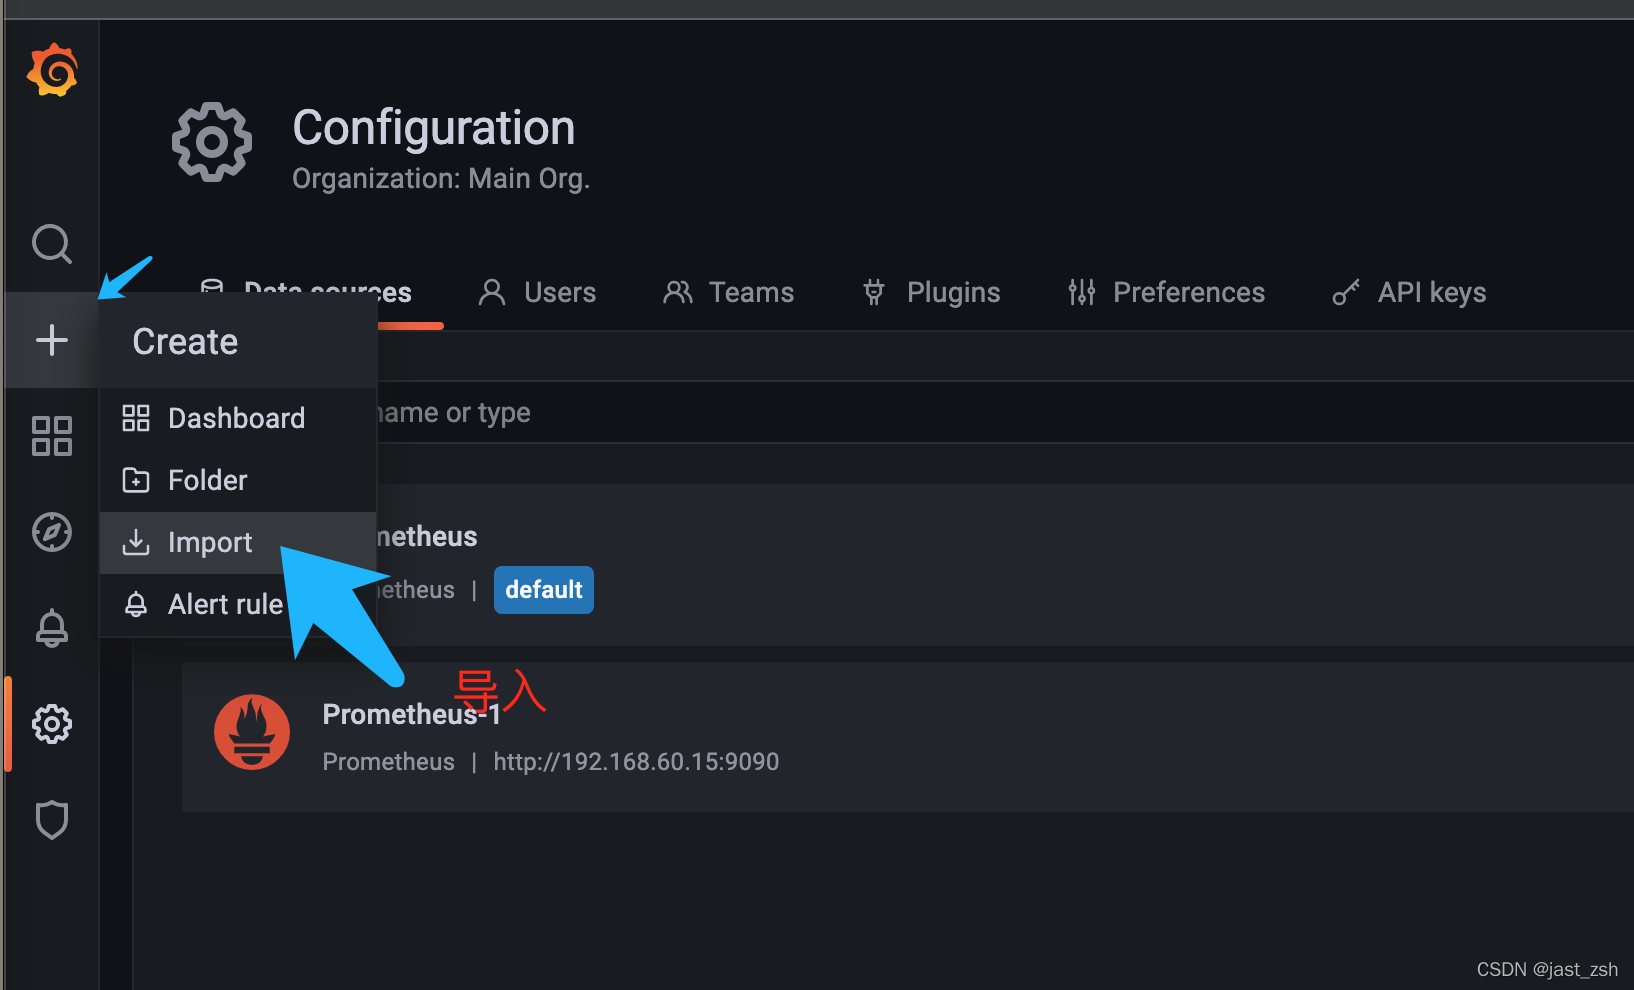Open the Server Admin shield icon
Screen dimensions: 1634x990
coord(52,820)
